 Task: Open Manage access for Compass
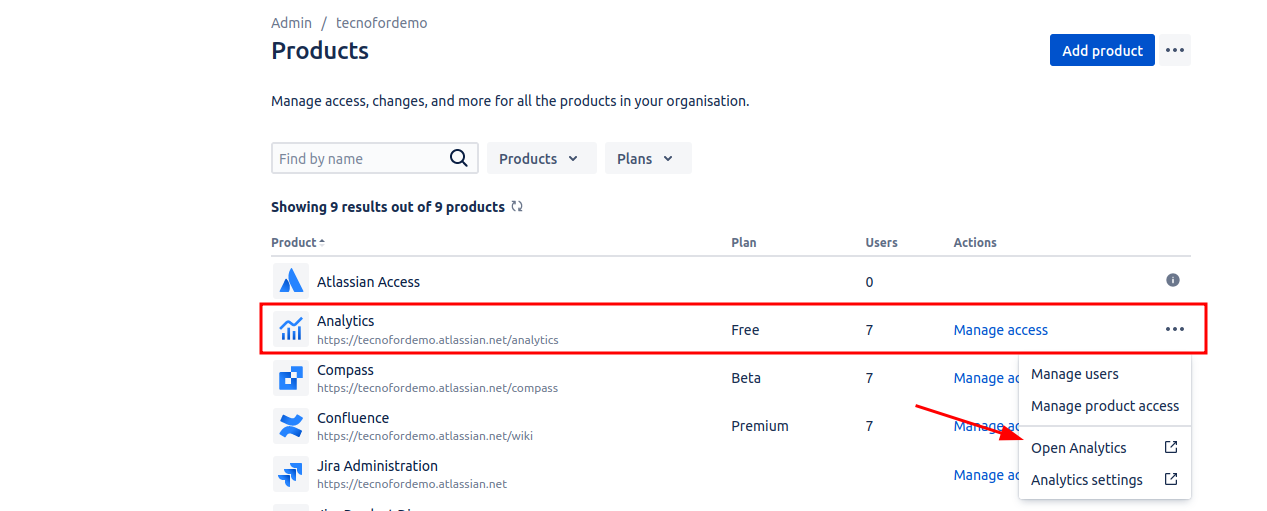point(985,378)
